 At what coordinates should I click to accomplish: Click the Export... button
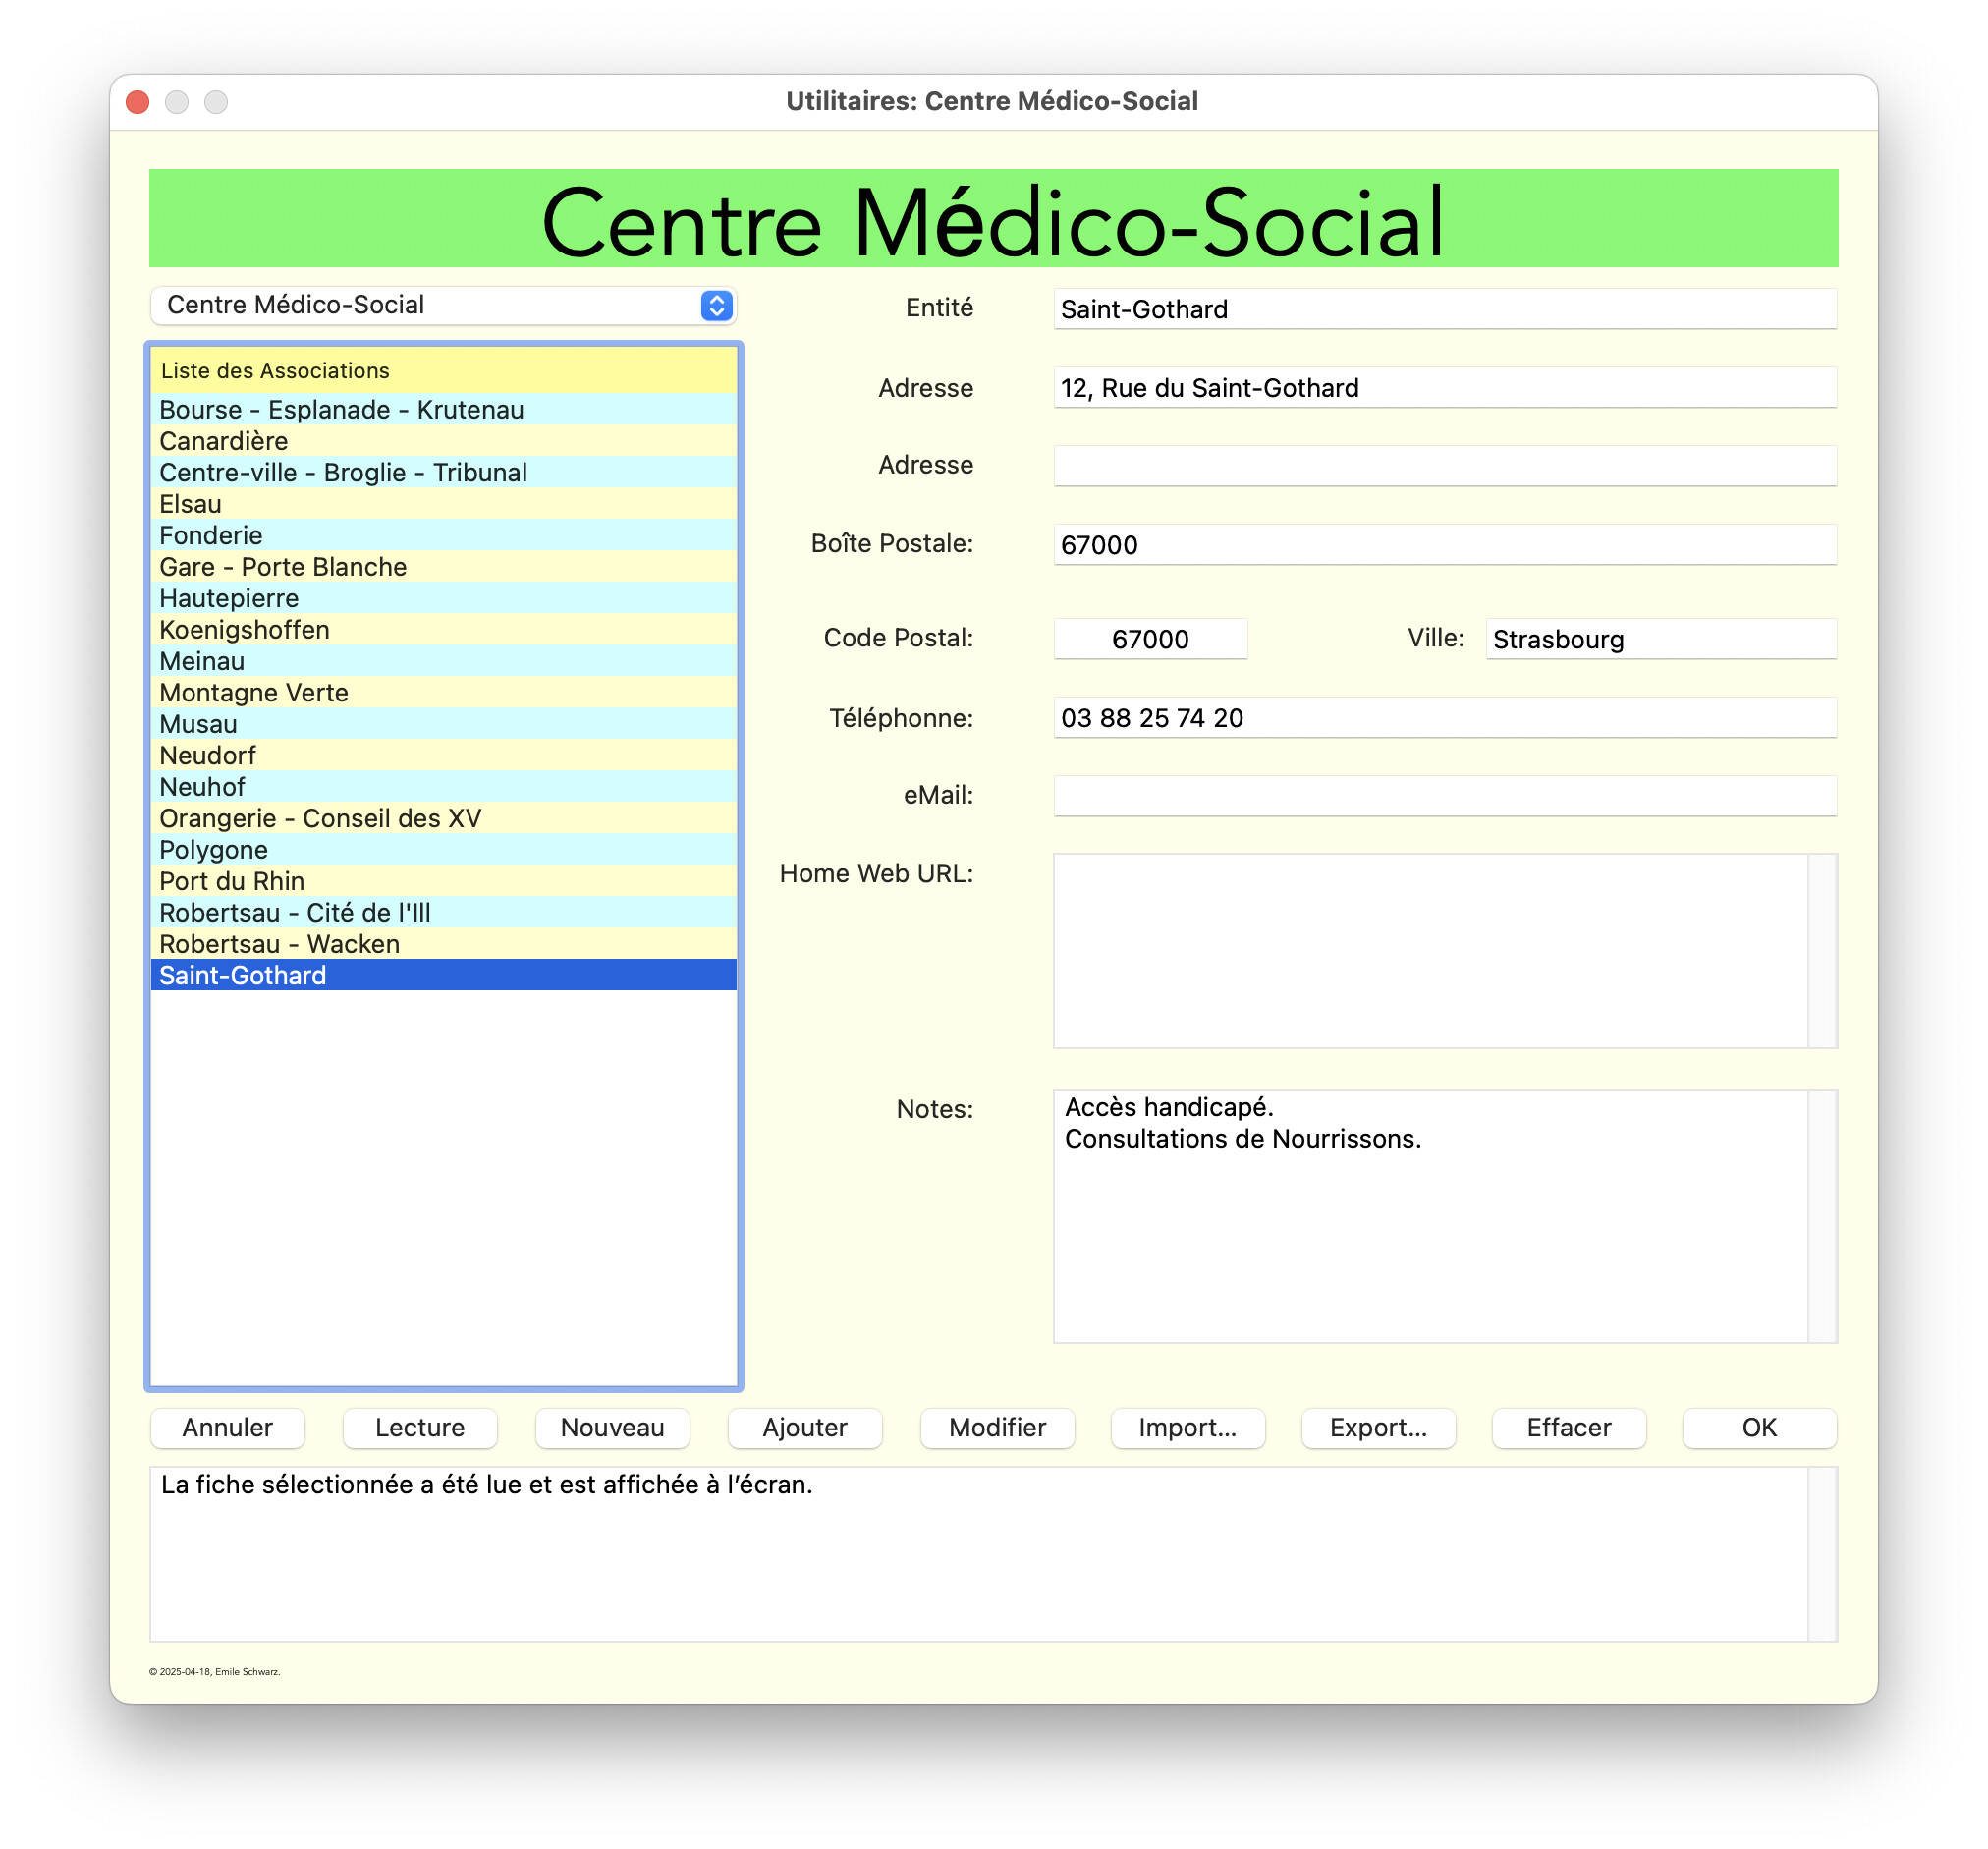click(1378, 1427)
